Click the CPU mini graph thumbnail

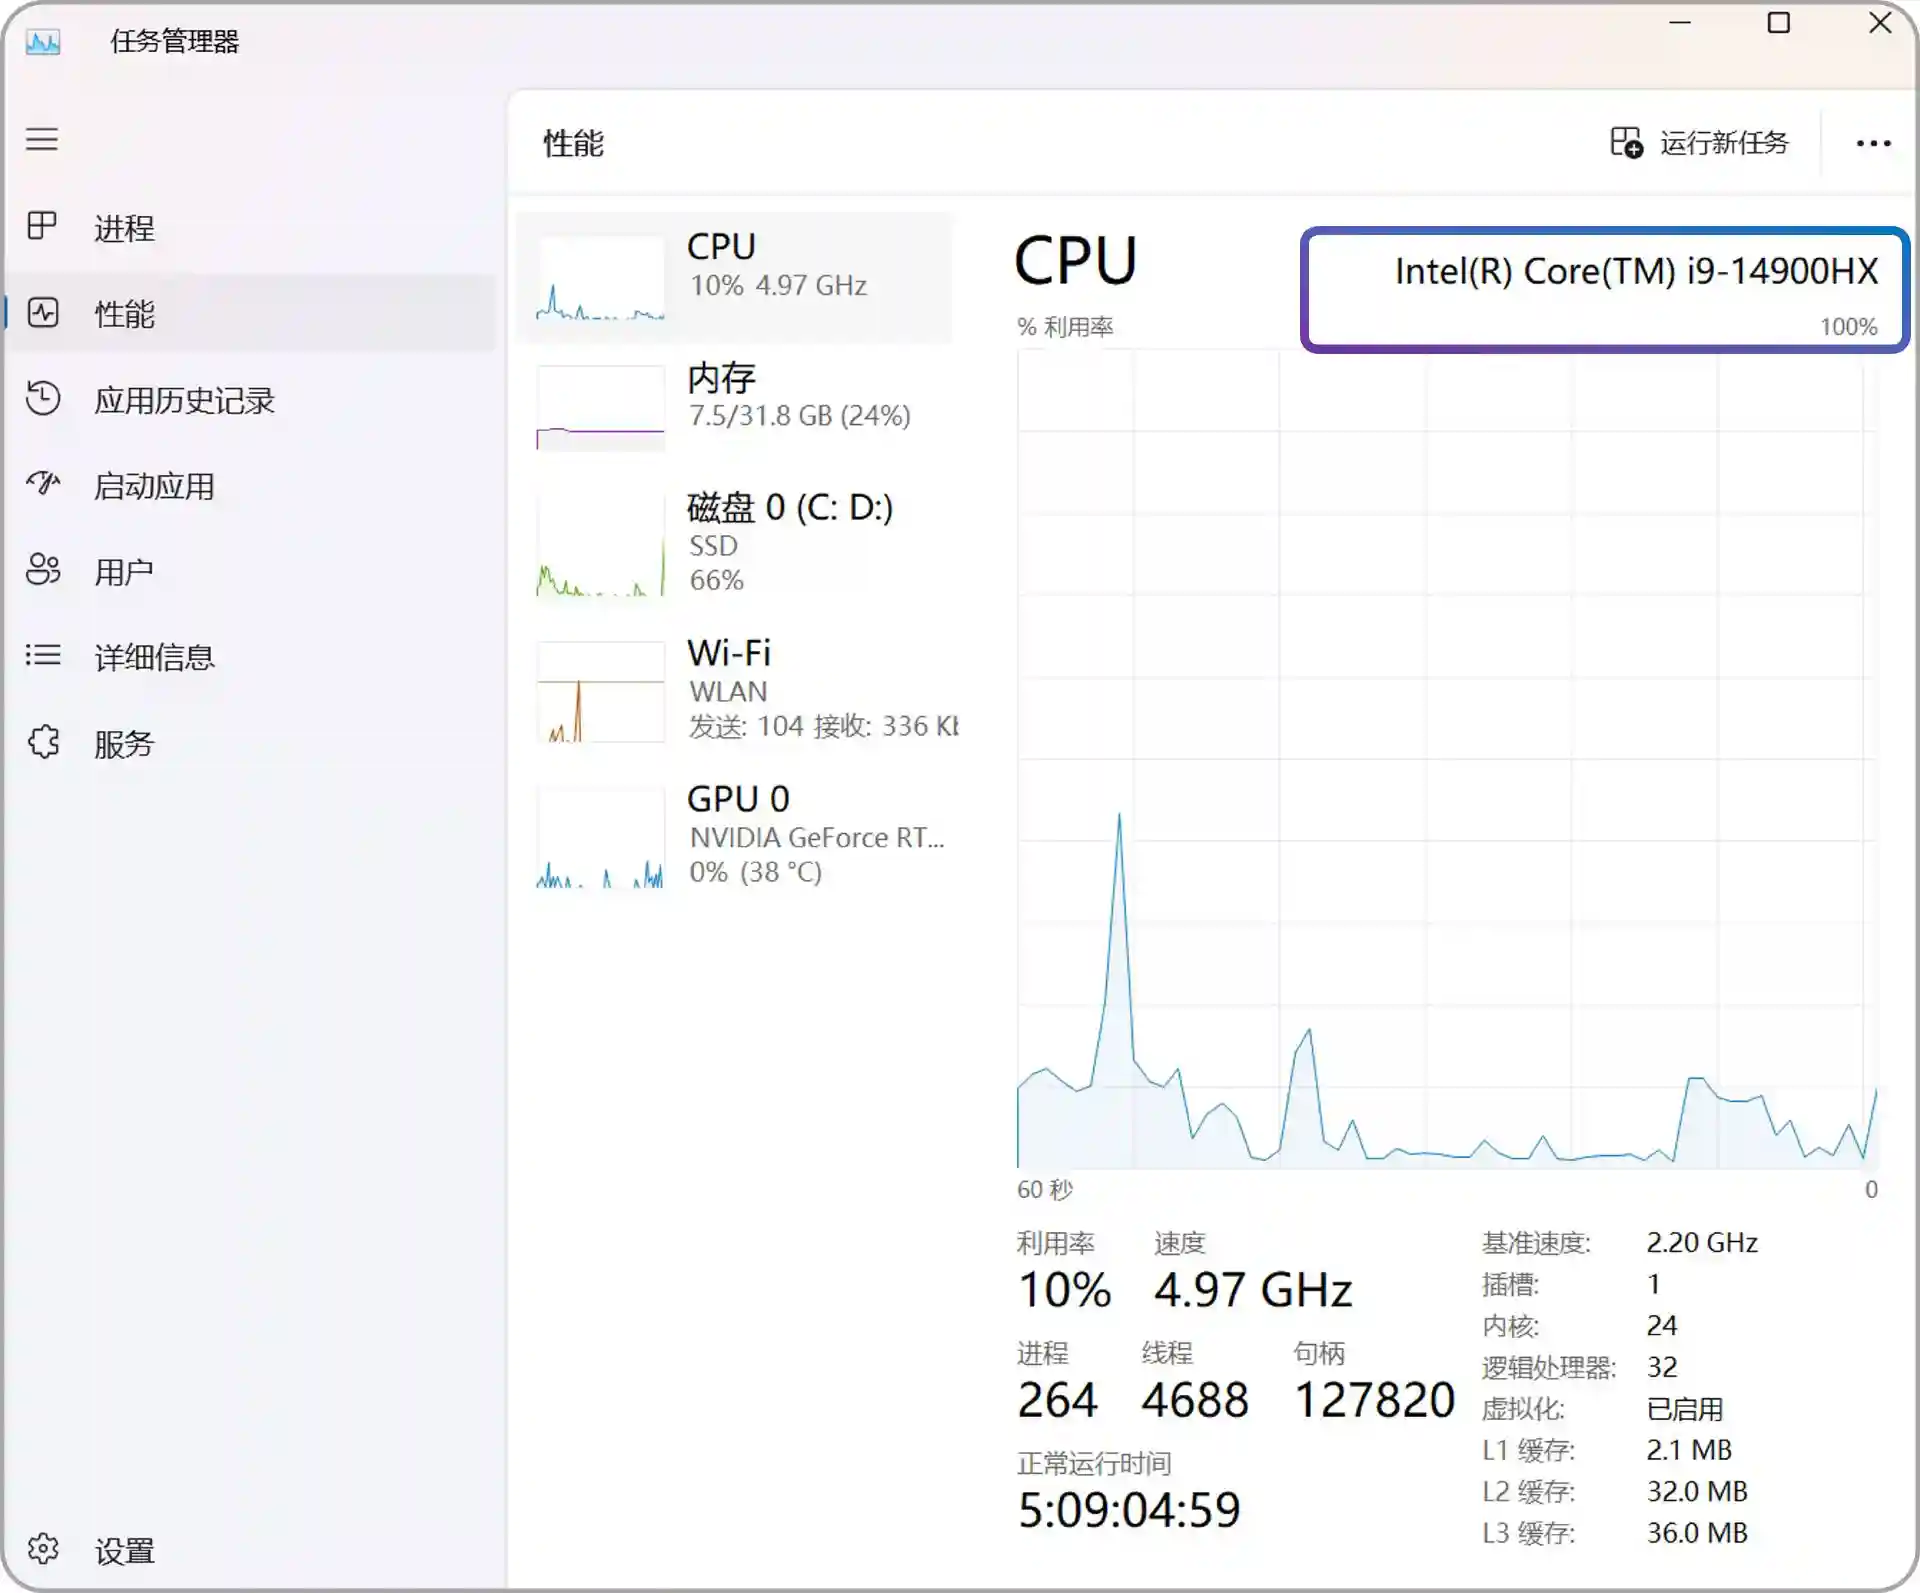click(600, 279)
